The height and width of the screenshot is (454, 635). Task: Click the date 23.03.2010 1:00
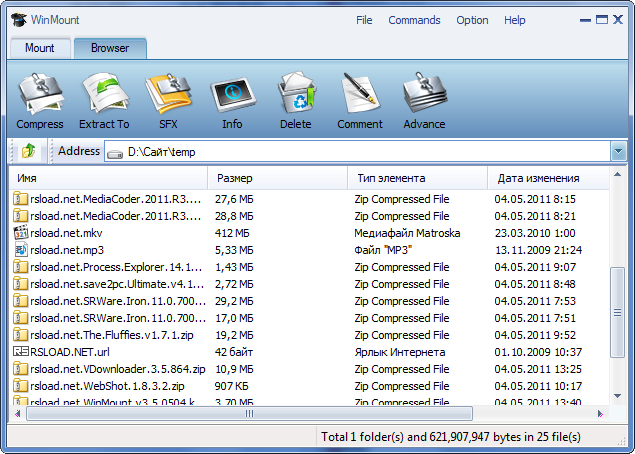pos(535,233)
